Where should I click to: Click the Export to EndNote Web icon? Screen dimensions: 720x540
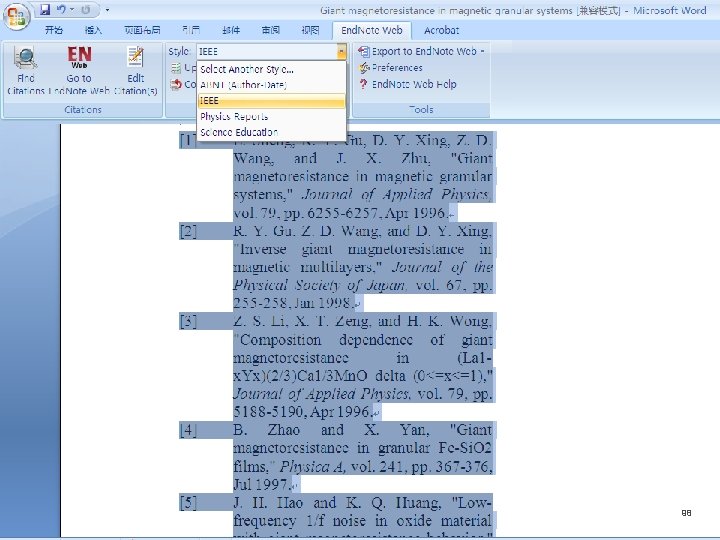coord(364,51)
